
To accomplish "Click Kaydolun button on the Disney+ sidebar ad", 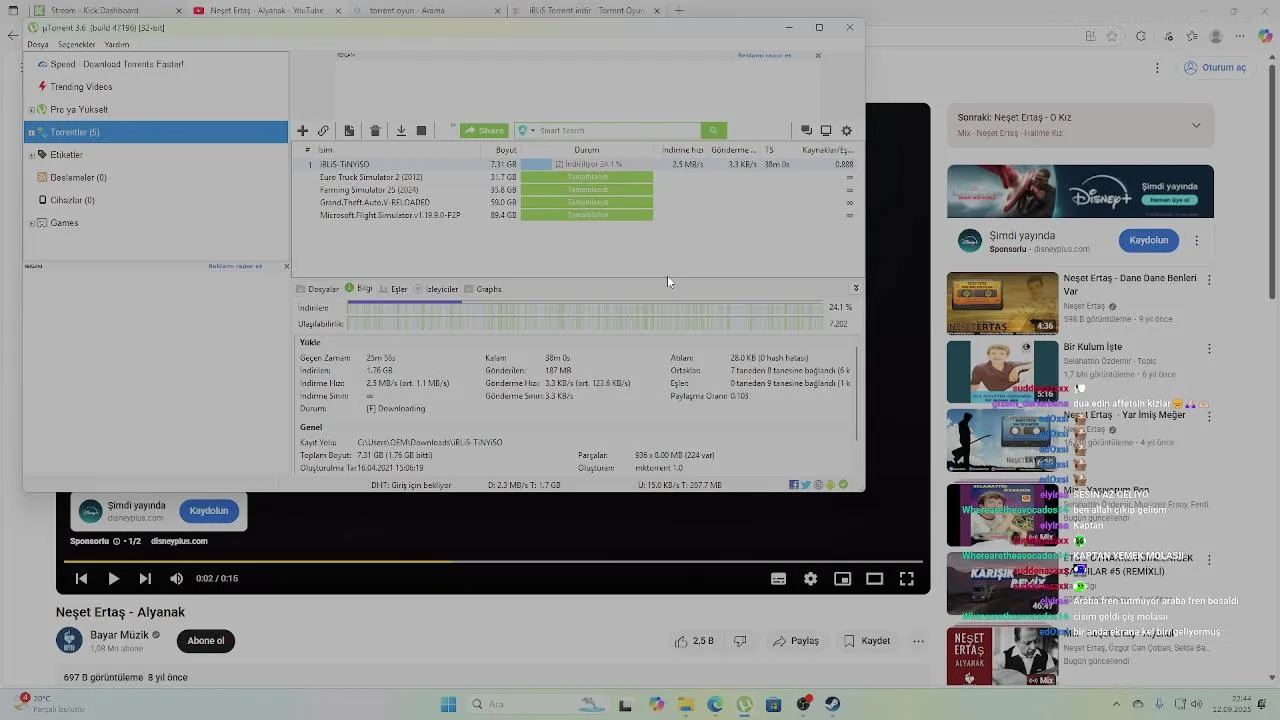I will [1148, 240].
